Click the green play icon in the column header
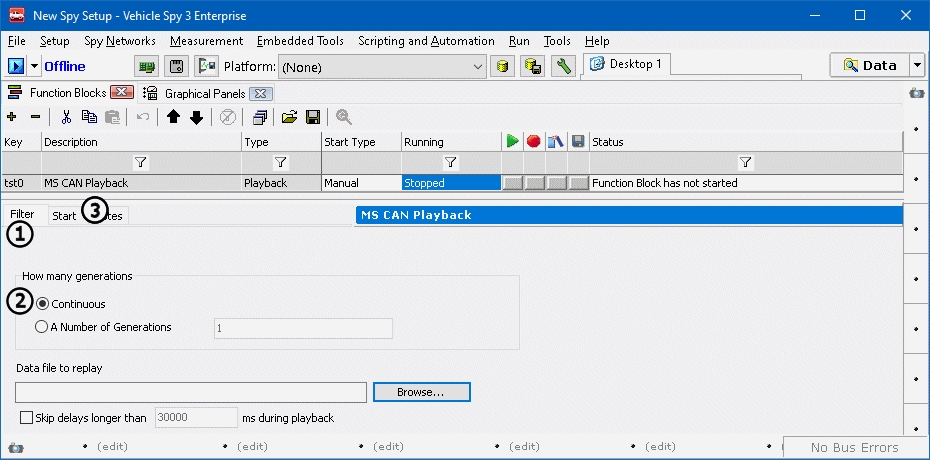This screenshot has height=460, width=930. point(512,142)
